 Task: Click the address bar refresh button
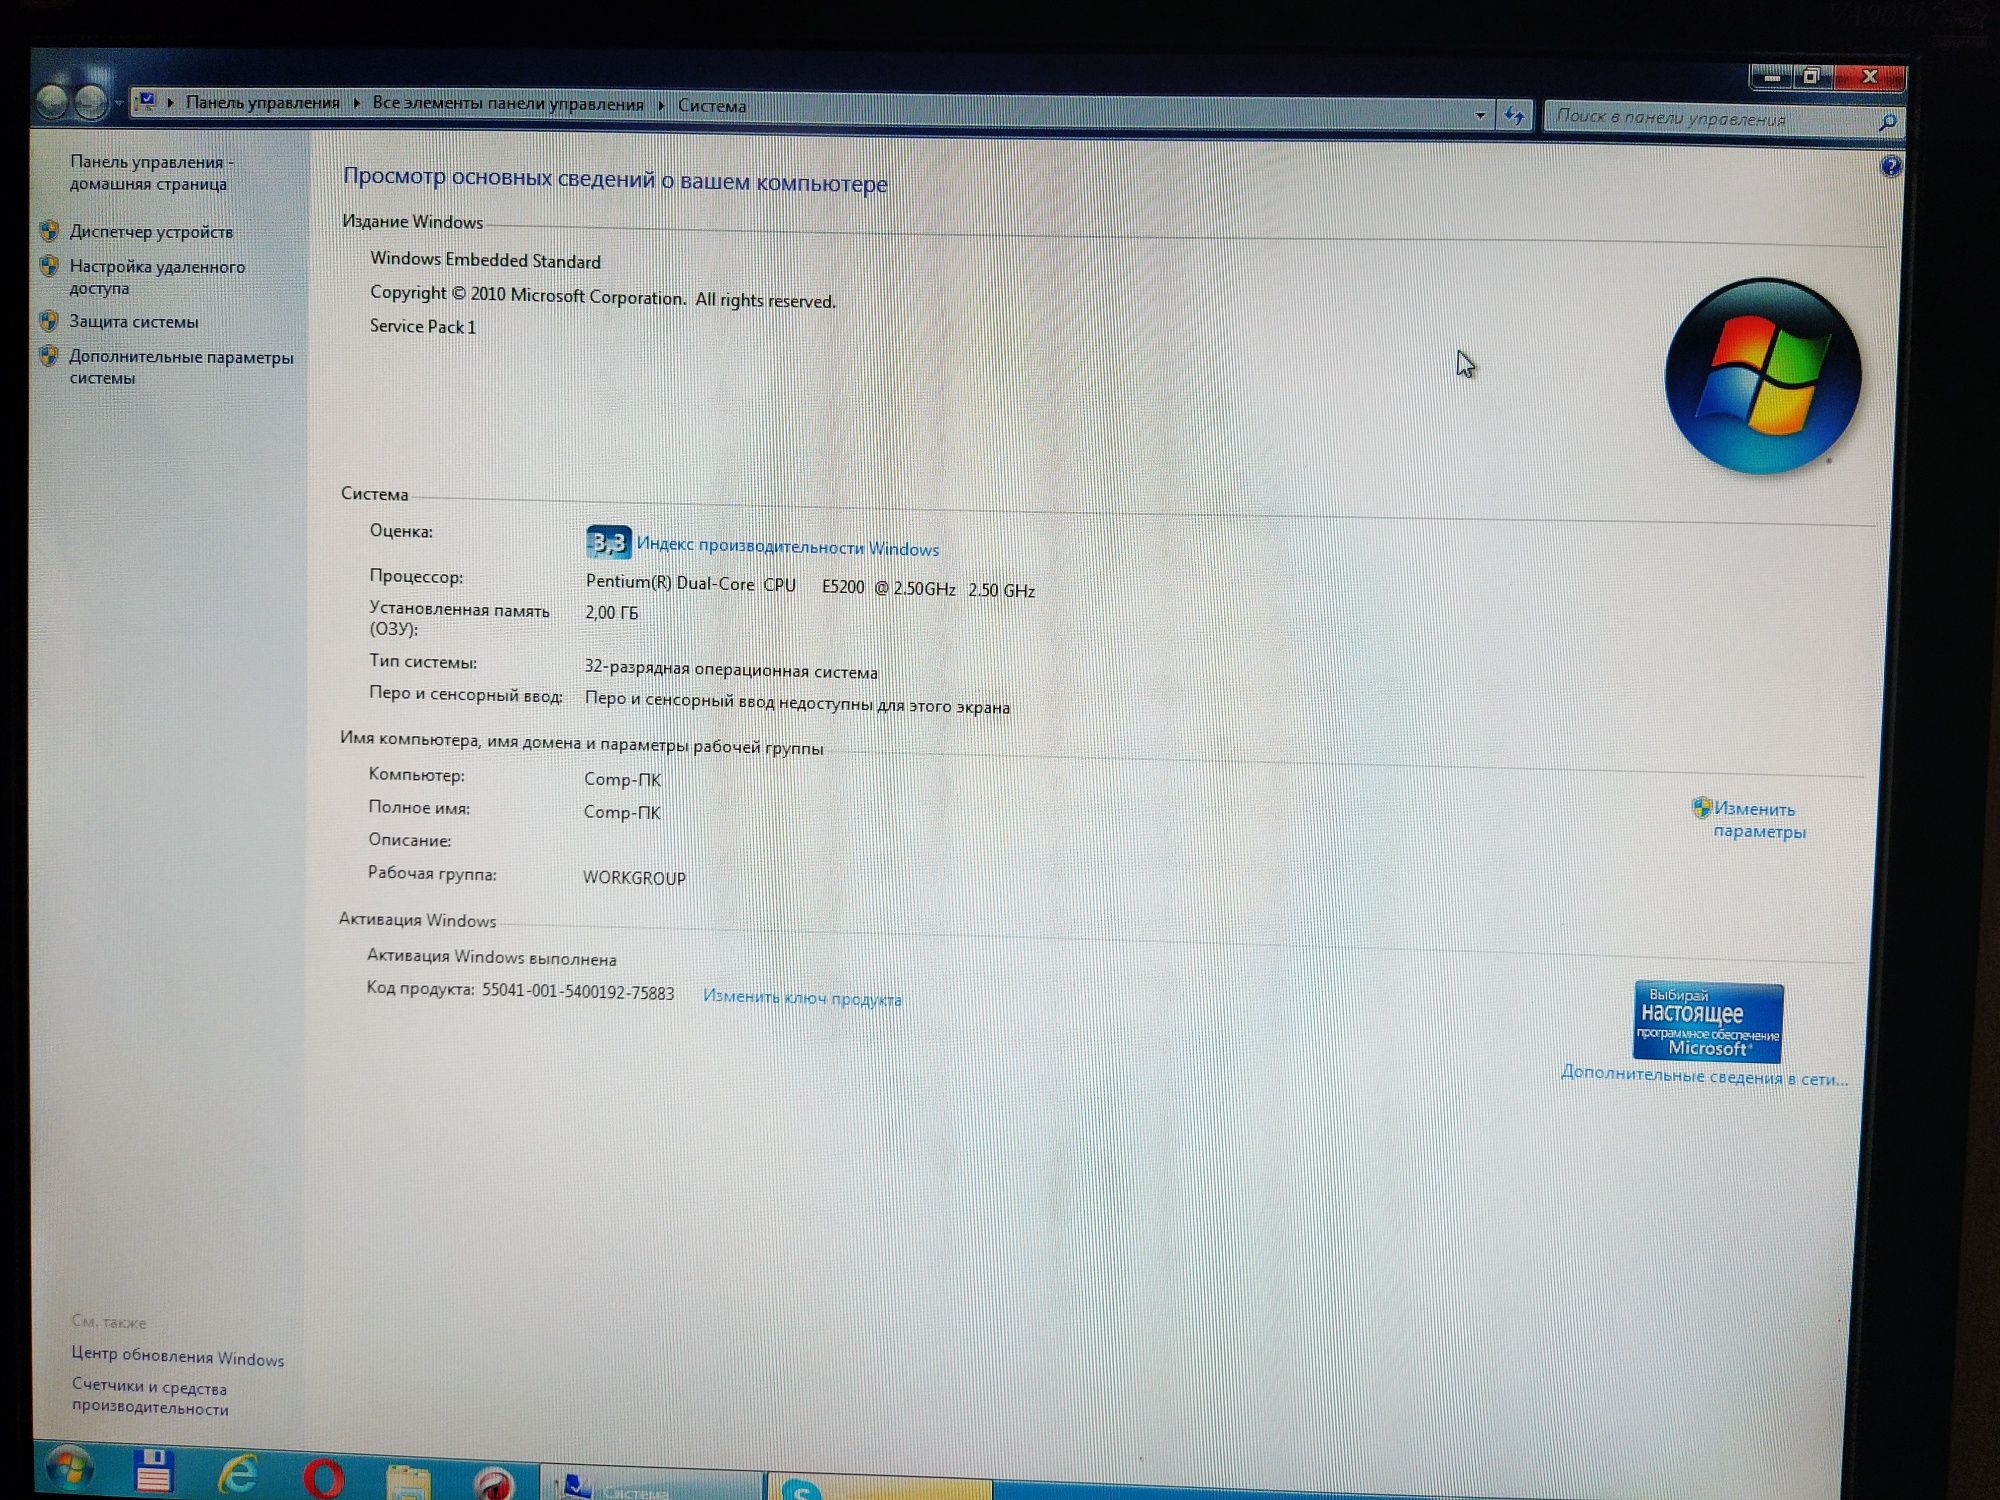point(1514,116)
